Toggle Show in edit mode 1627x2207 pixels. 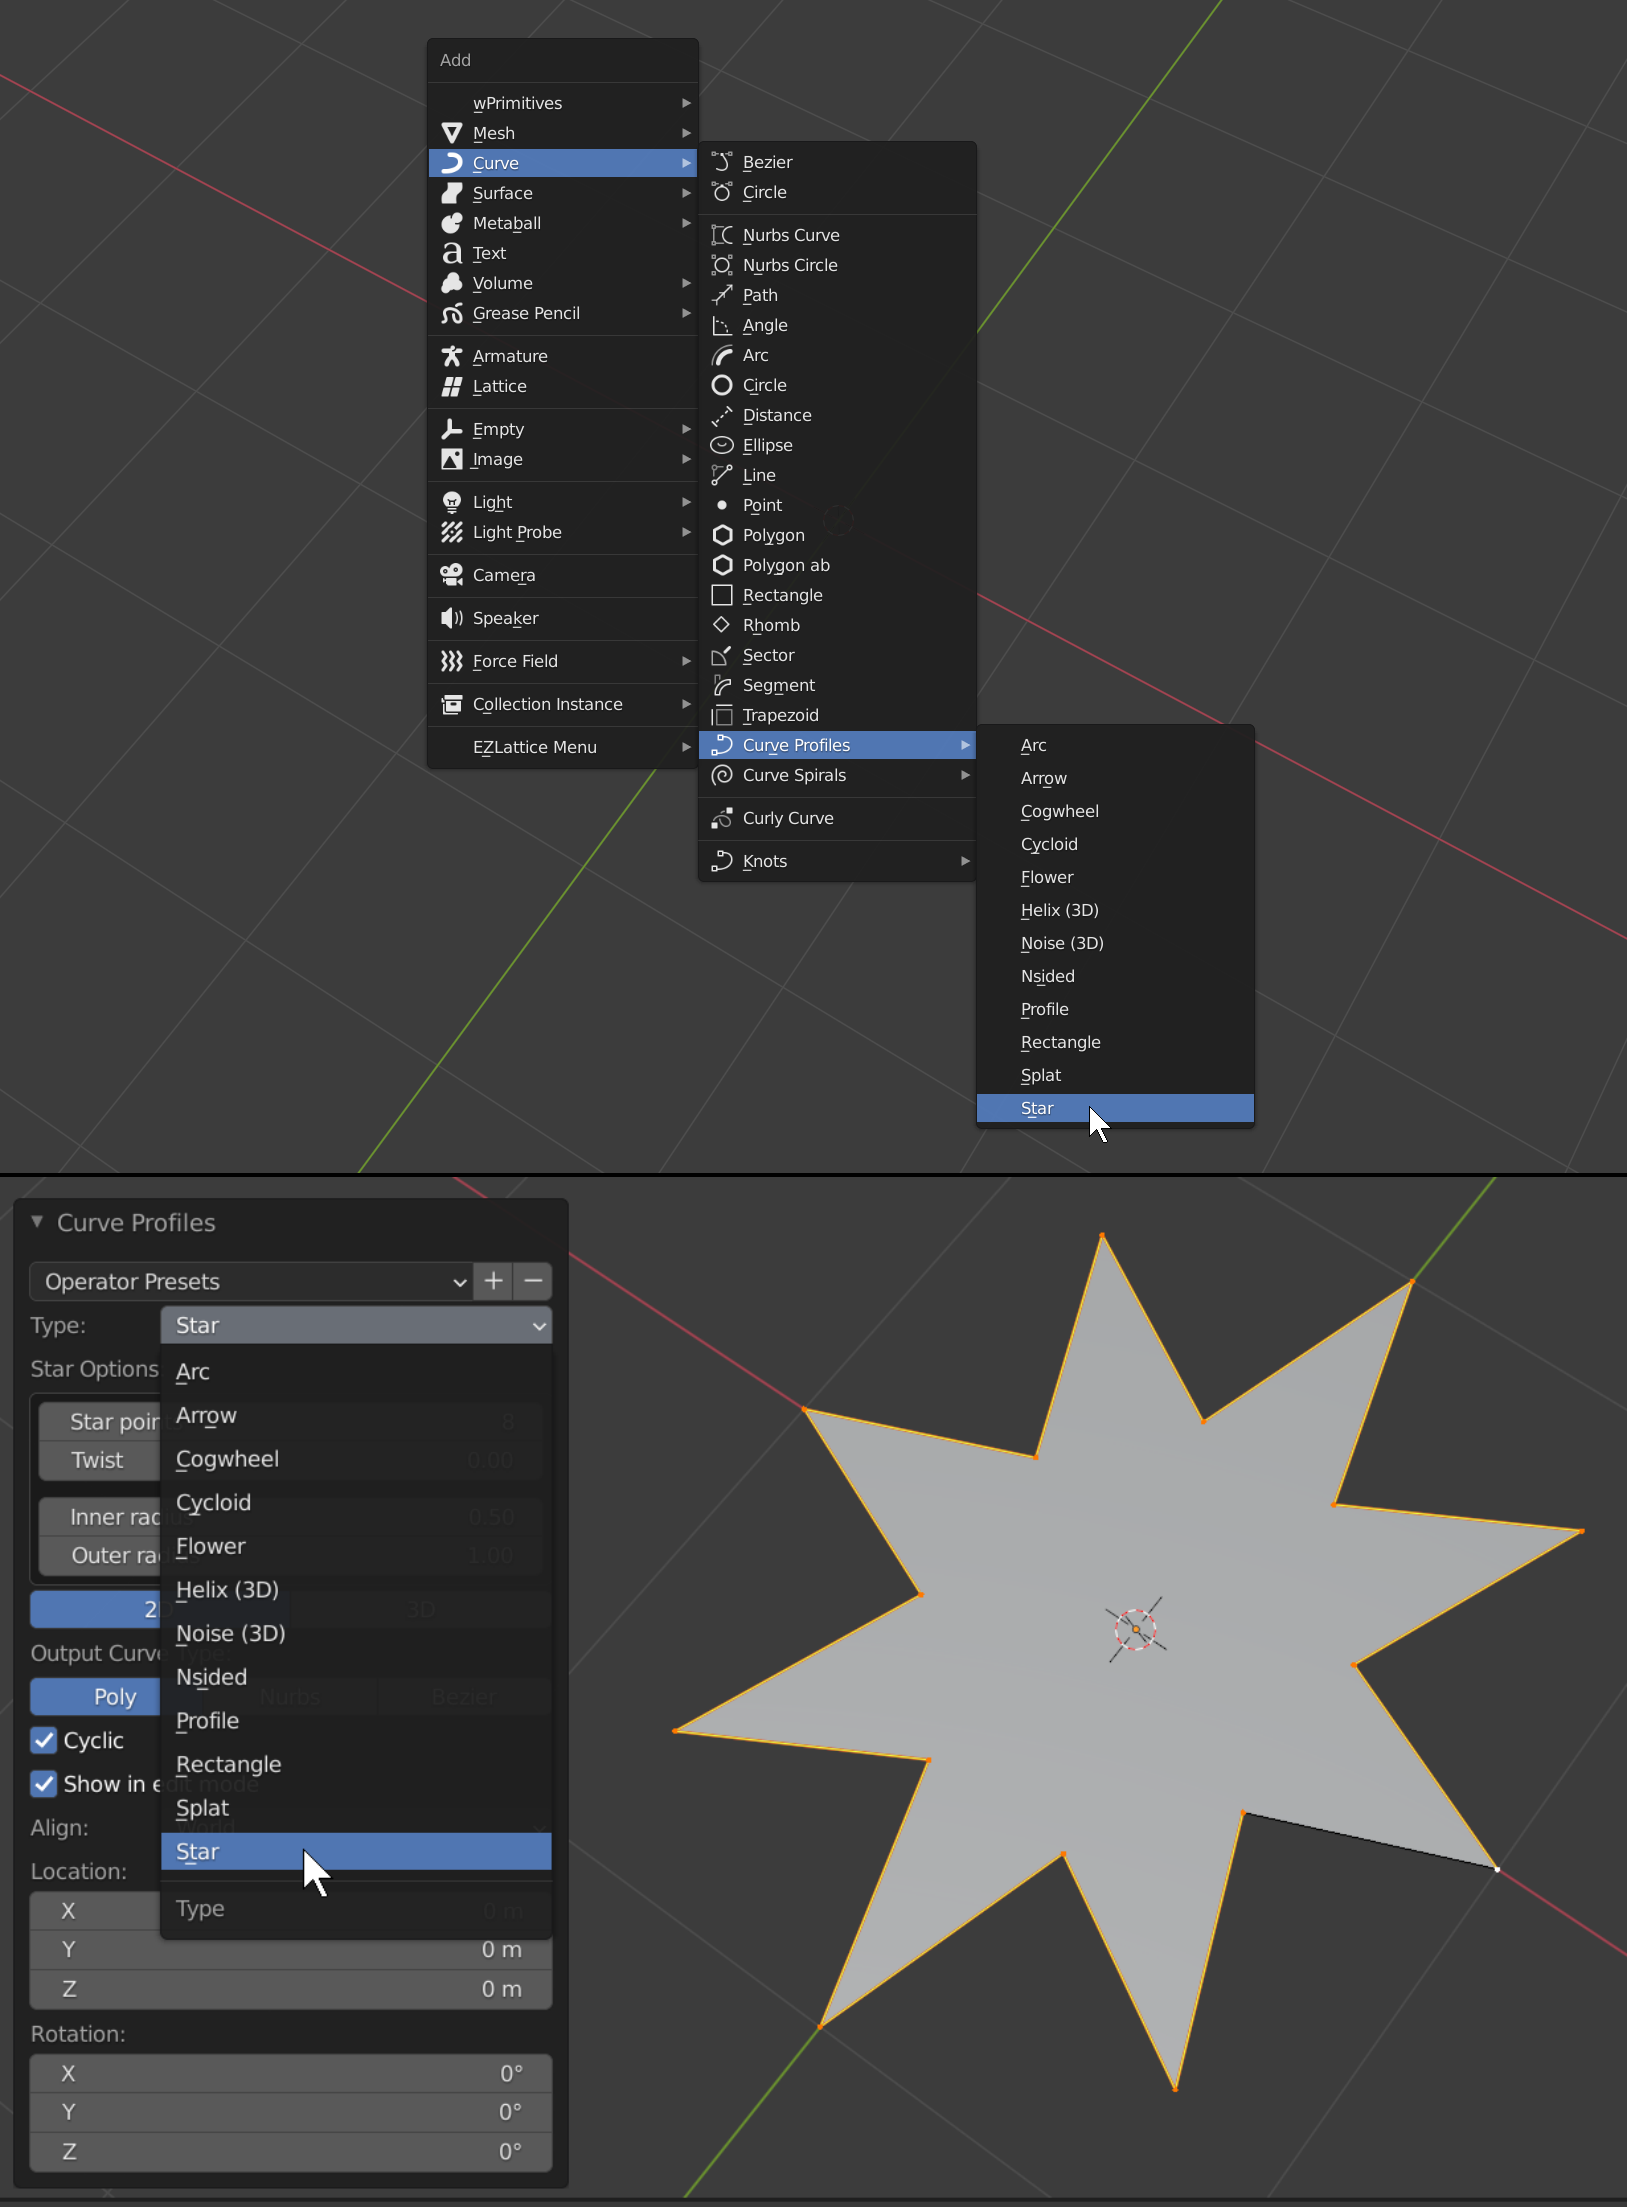(43, 1784)
